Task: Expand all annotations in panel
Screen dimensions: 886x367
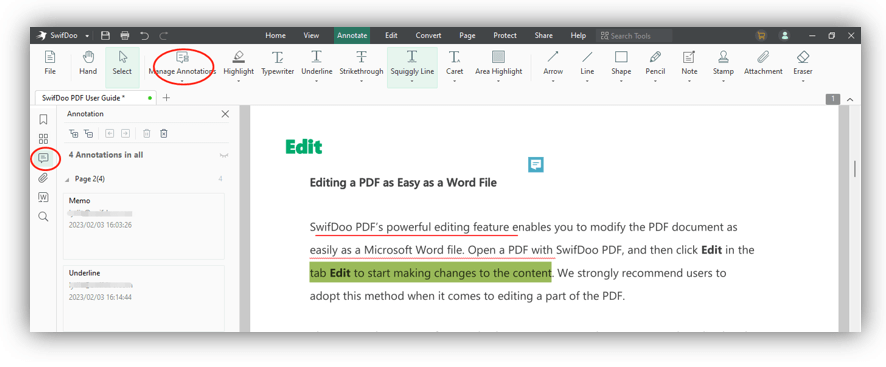Action: (x=73, y=133)
